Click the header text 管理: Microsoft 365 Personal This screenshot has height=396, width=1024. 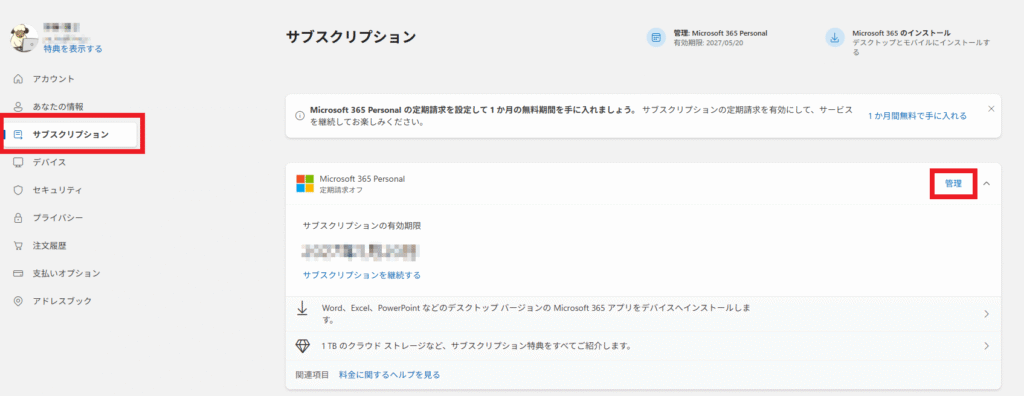click(720, 33)
